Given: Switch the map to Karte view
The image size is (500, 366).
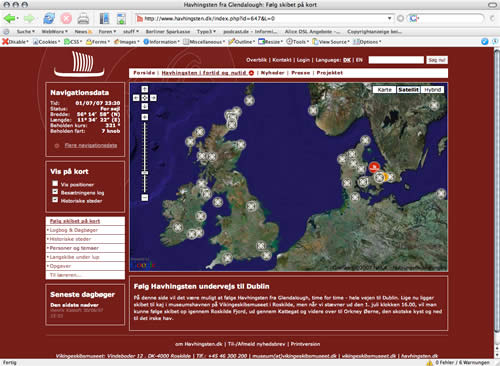Looking at the screenshot, I should point(384,90).
